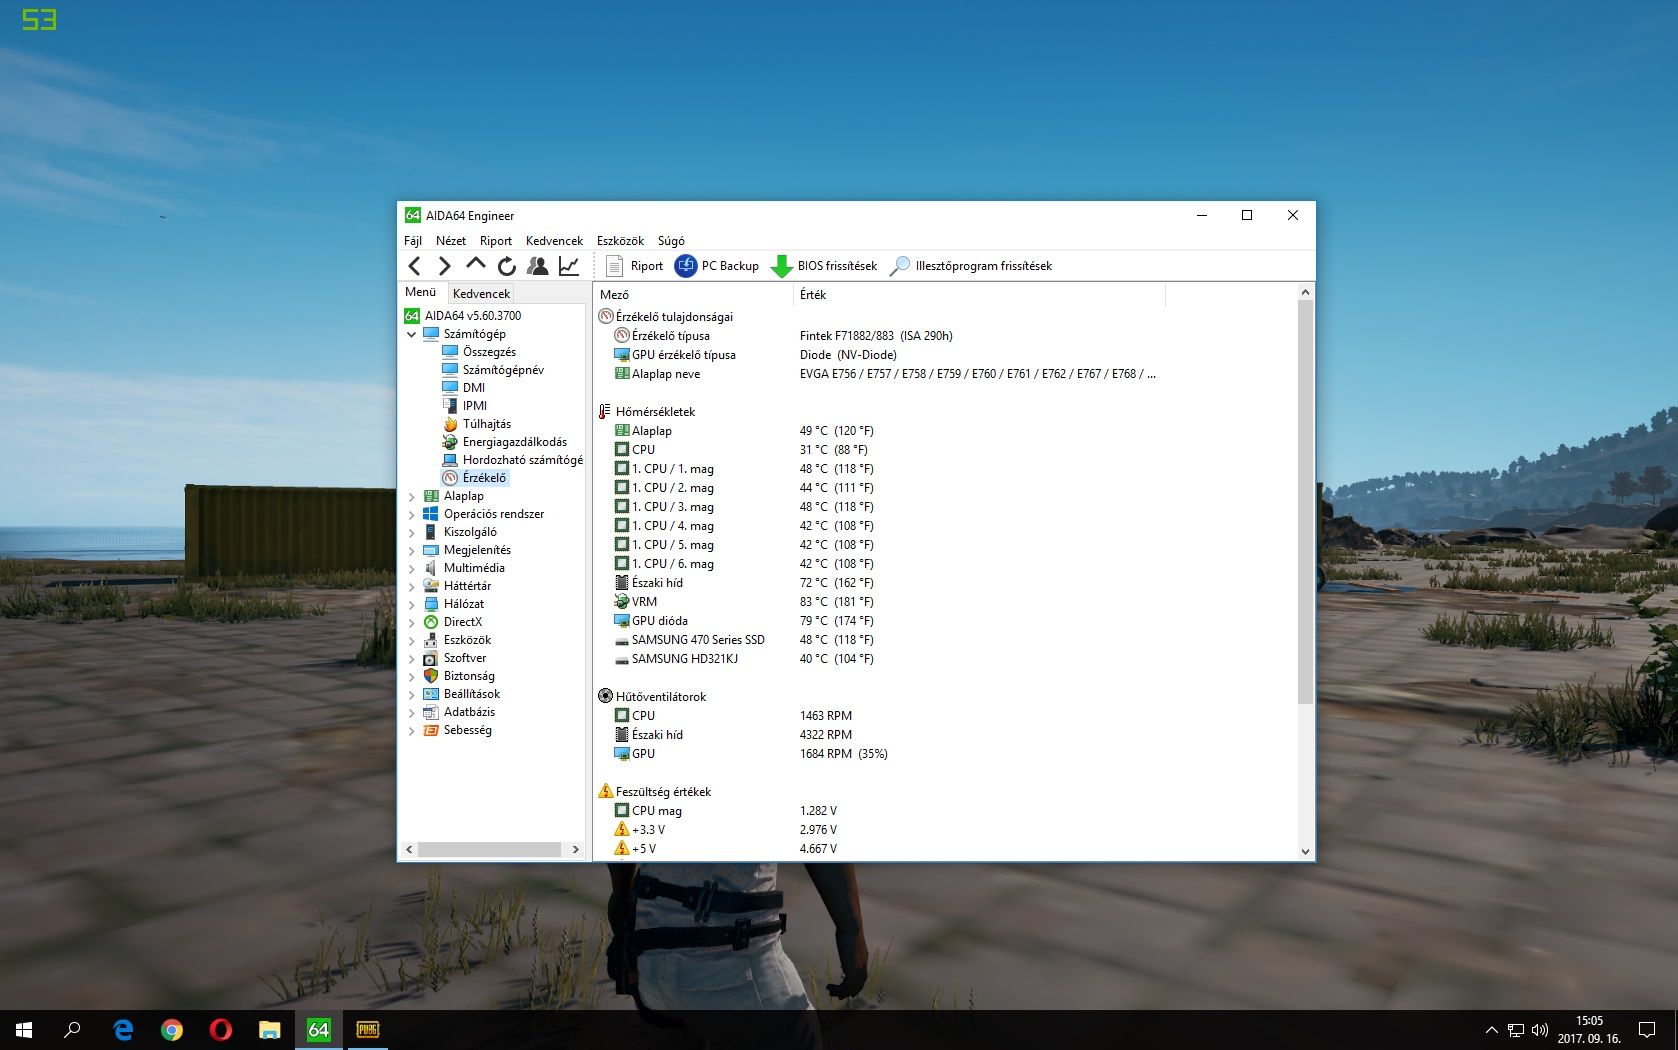
Task: Switch to the Menü tab
Action: 421,292
